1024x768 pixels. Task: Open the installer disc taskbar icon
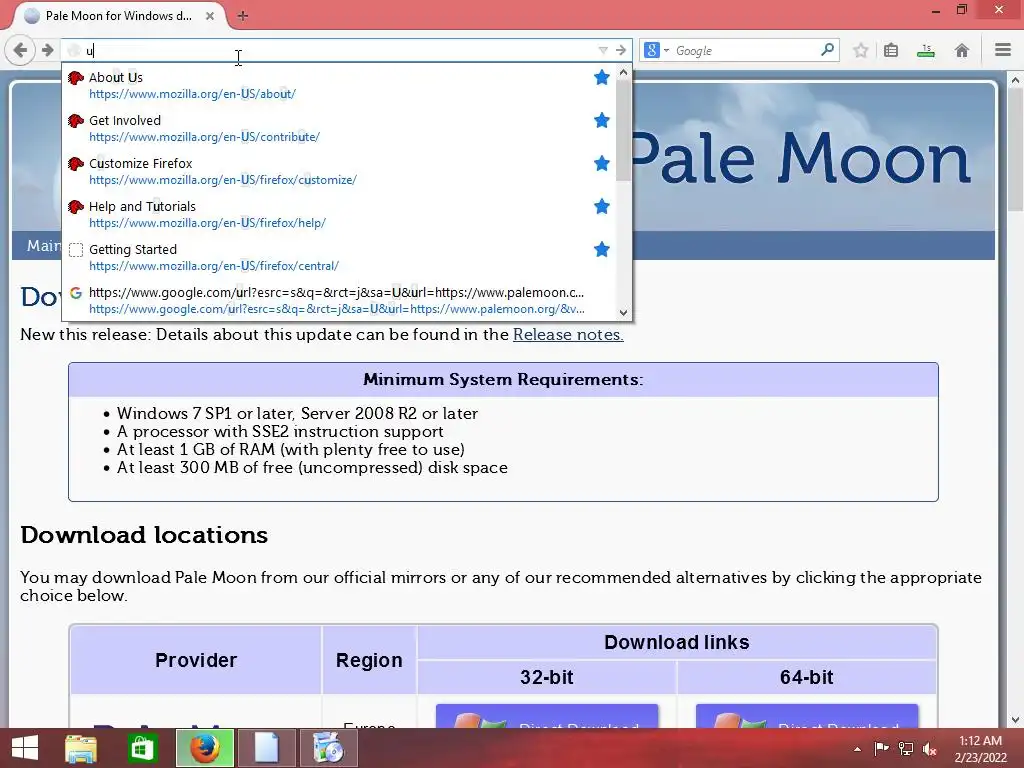[328, 748]
